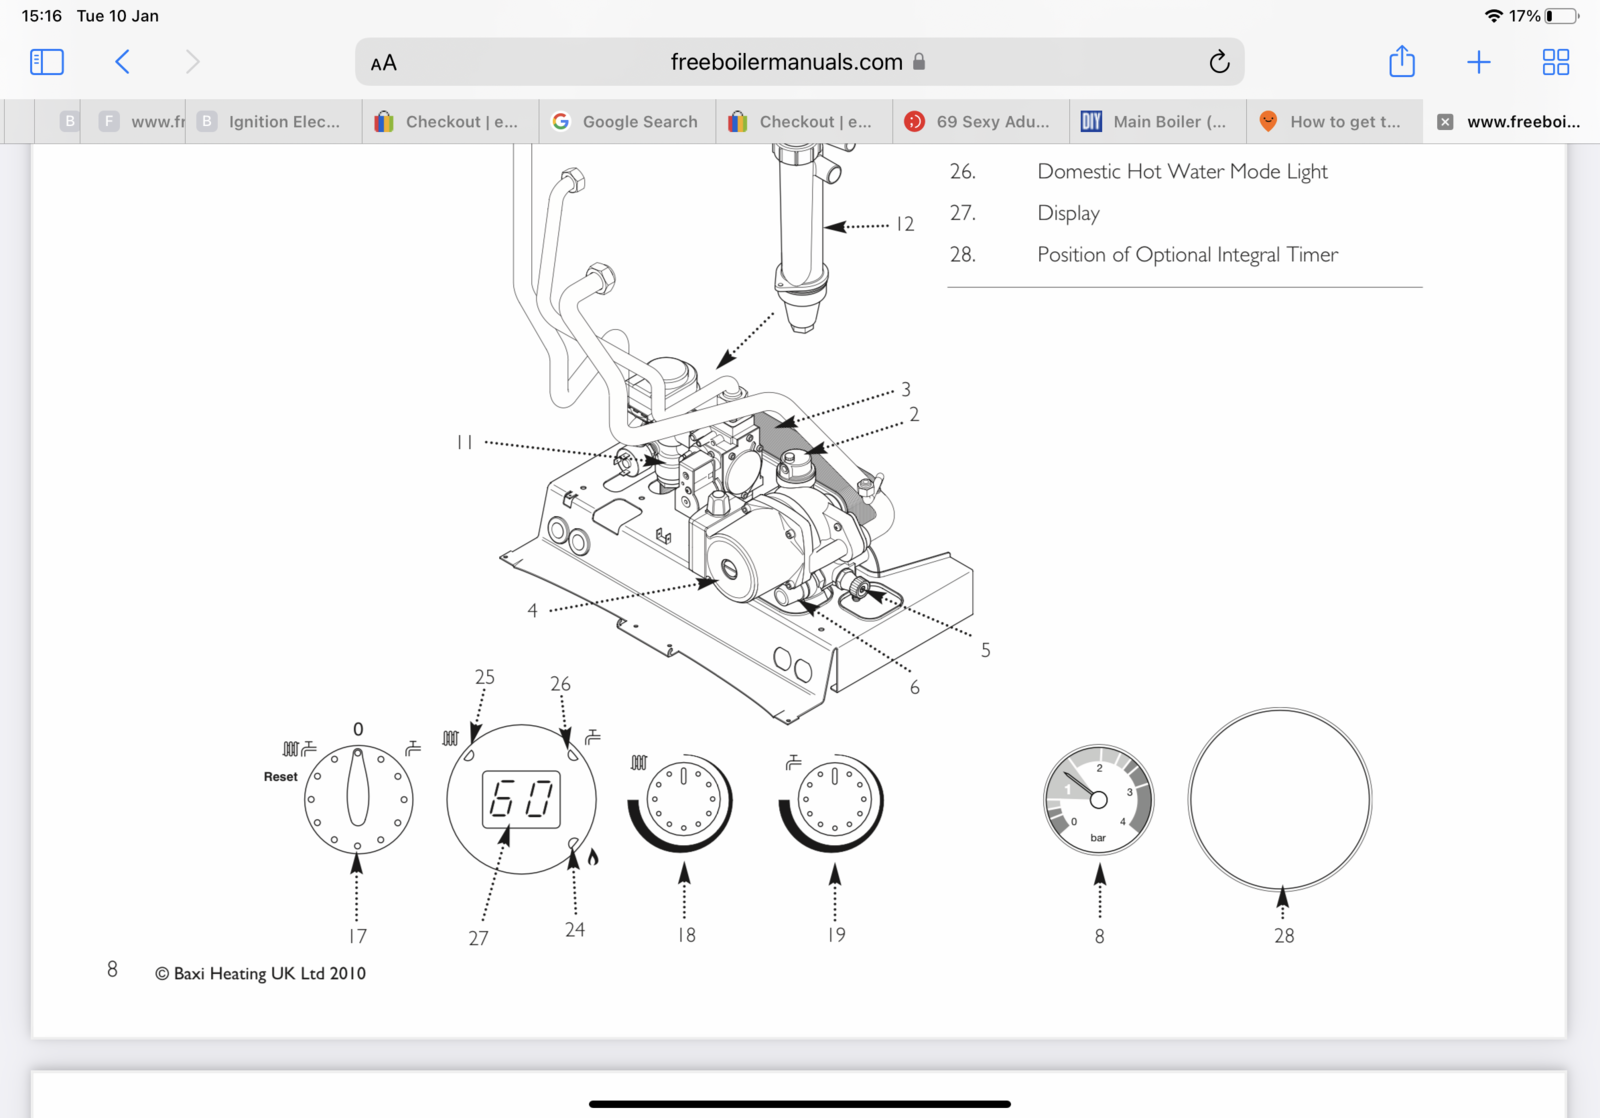
Task: Click the digital display showing 60
Action: (521, 799)
